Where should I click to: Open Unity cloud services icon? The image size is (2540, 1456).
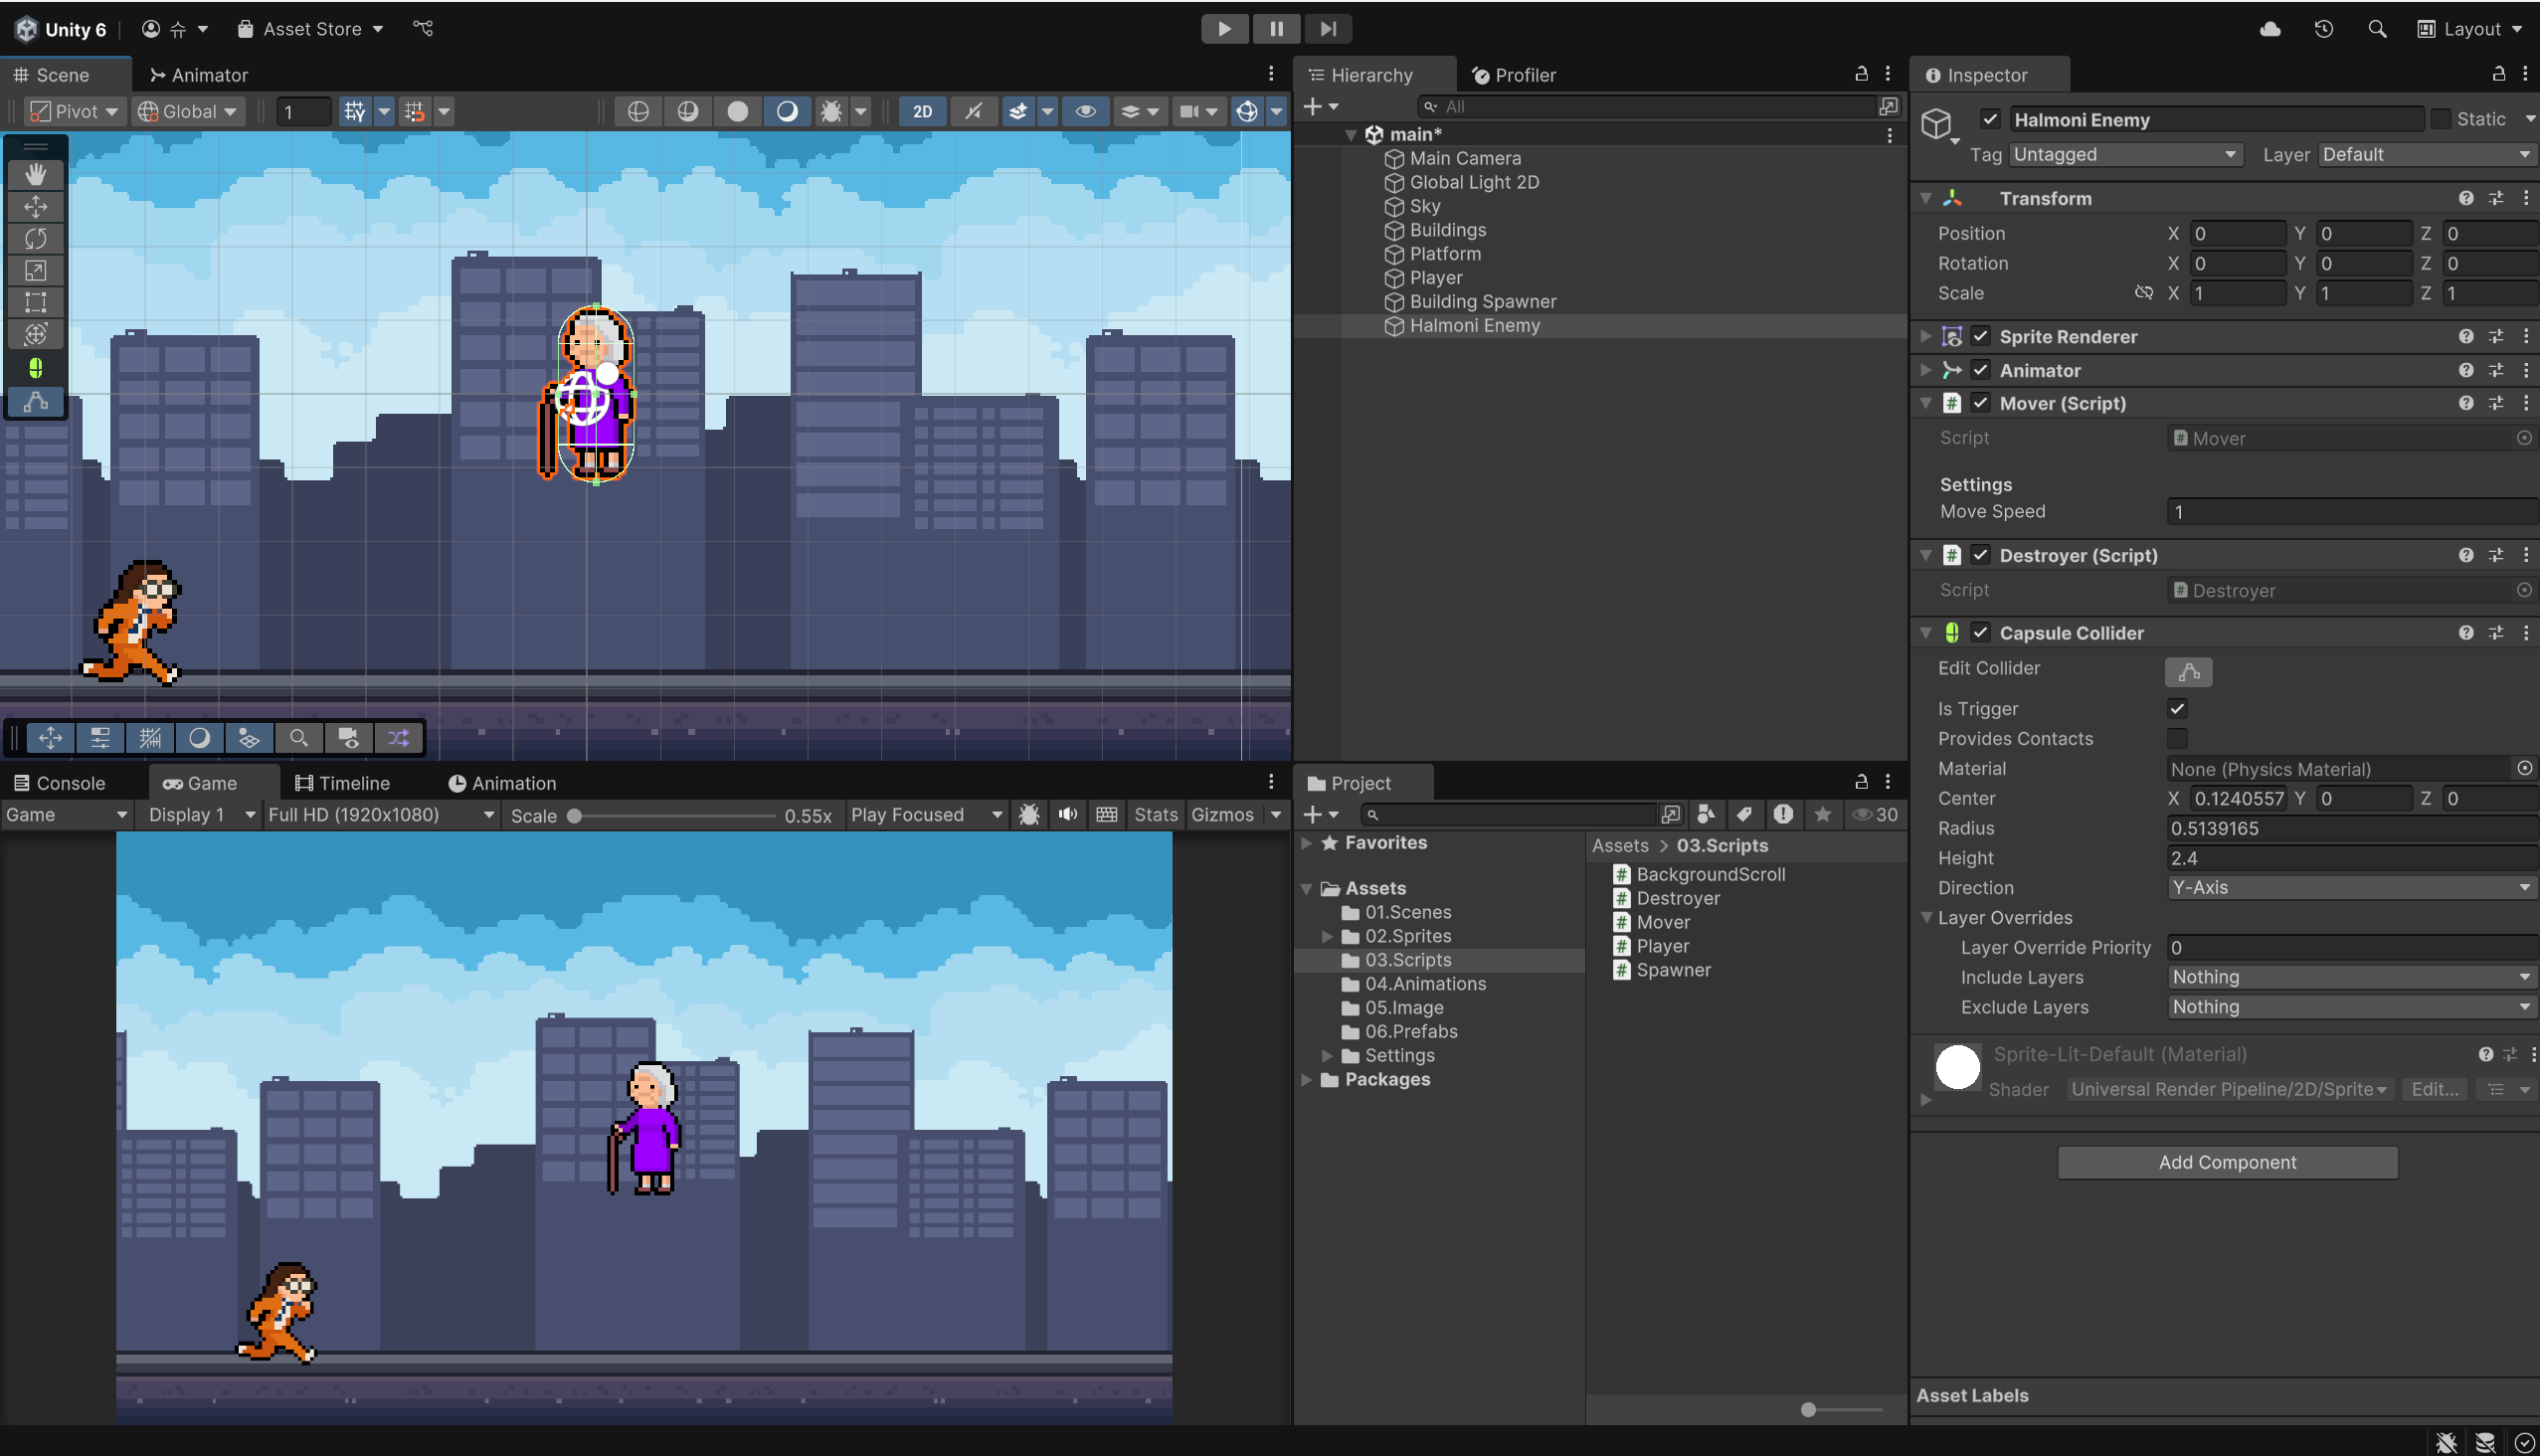coord(2270,29)
